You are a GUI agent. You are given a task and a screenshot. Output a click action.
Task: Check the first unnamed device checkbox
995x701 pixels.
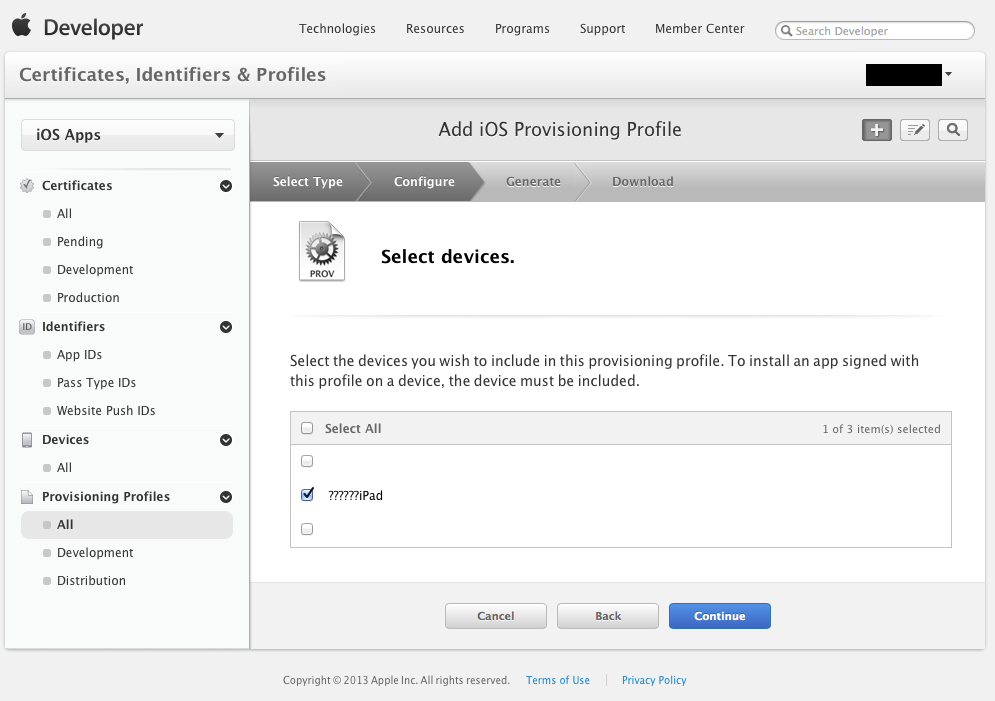307,461
